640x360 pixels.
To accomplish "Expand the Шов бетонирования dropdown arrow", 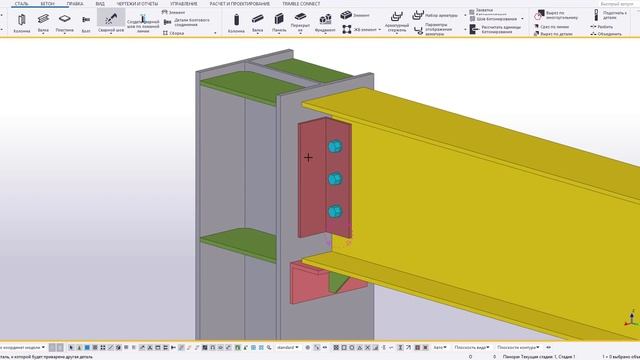I will tap(522, 19).
